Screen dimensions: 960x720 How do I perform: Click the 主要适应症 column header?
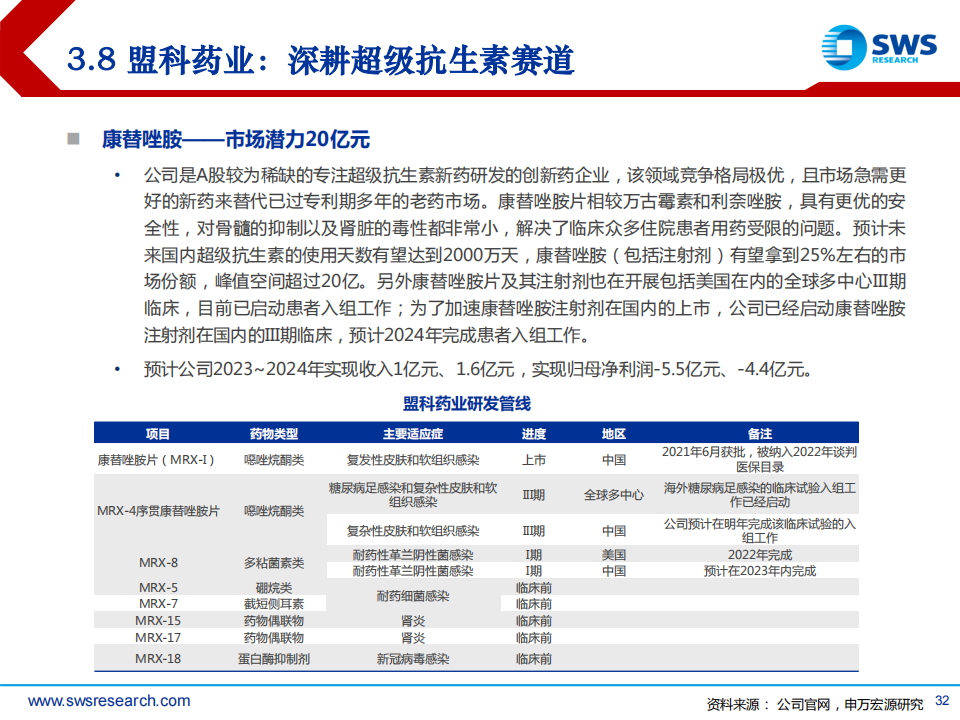tap(413, 433)
